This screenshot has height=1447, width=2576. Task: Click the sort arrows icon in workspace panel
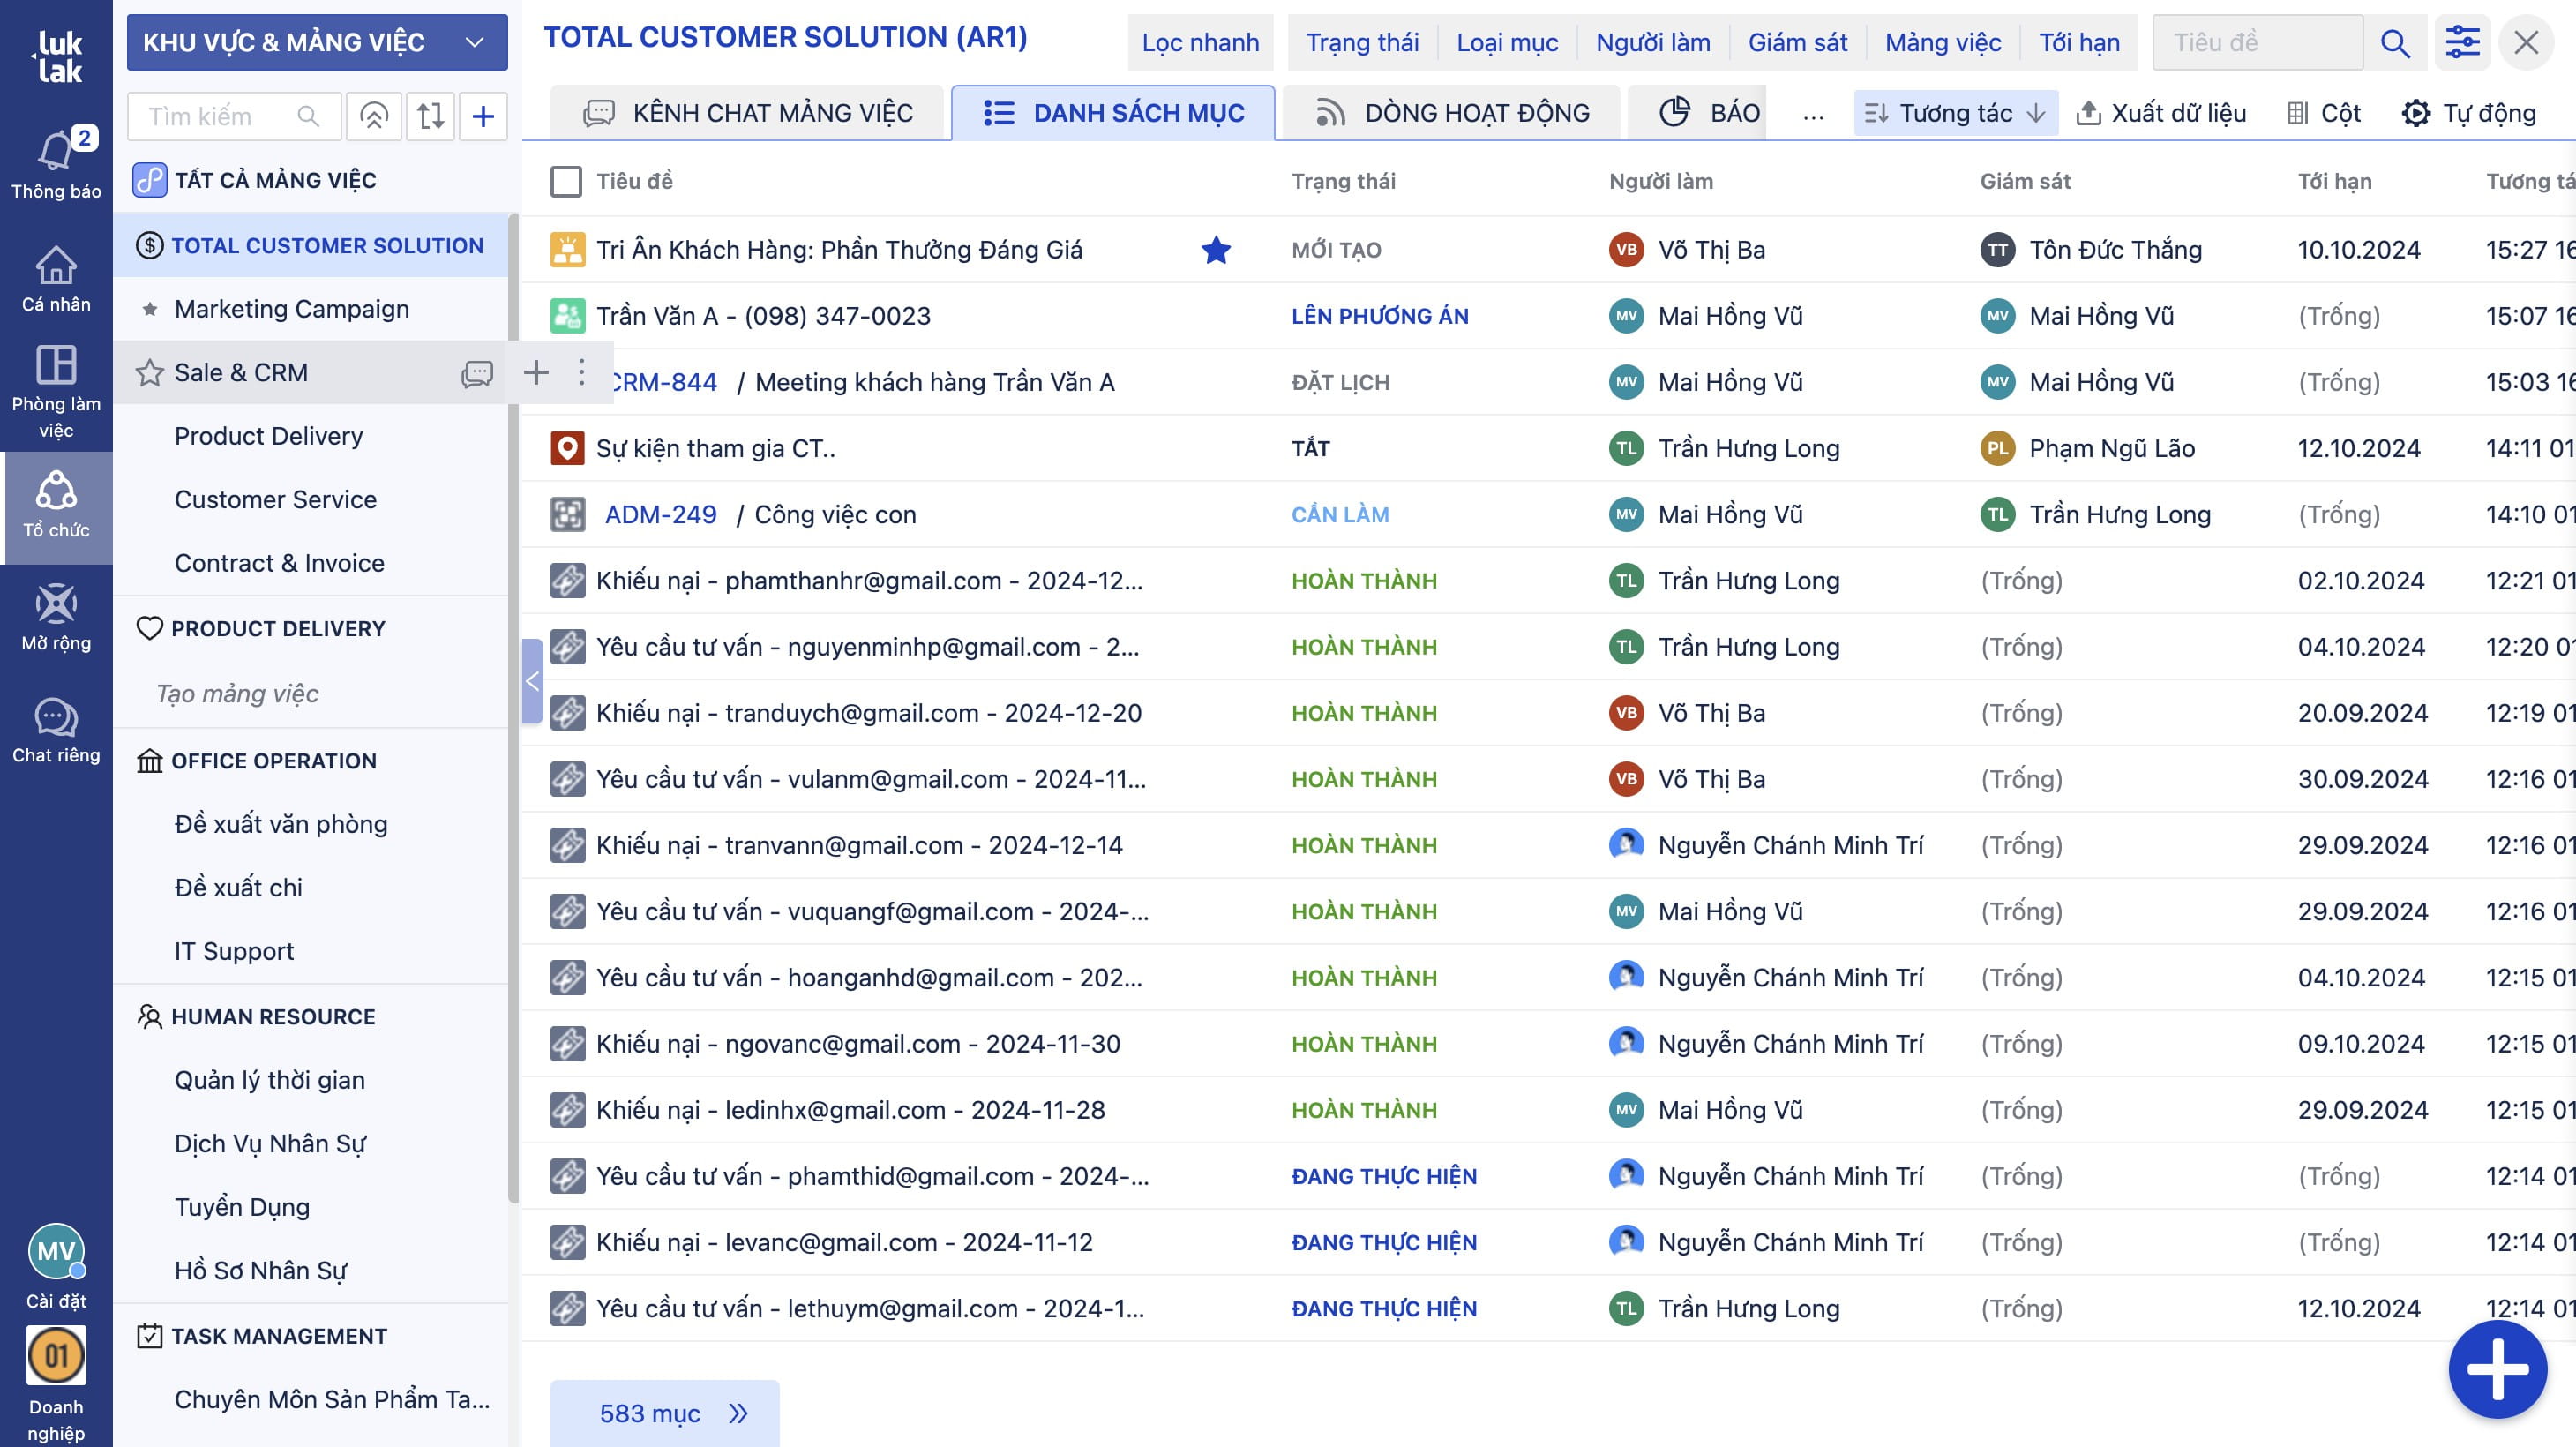[431, 116]
